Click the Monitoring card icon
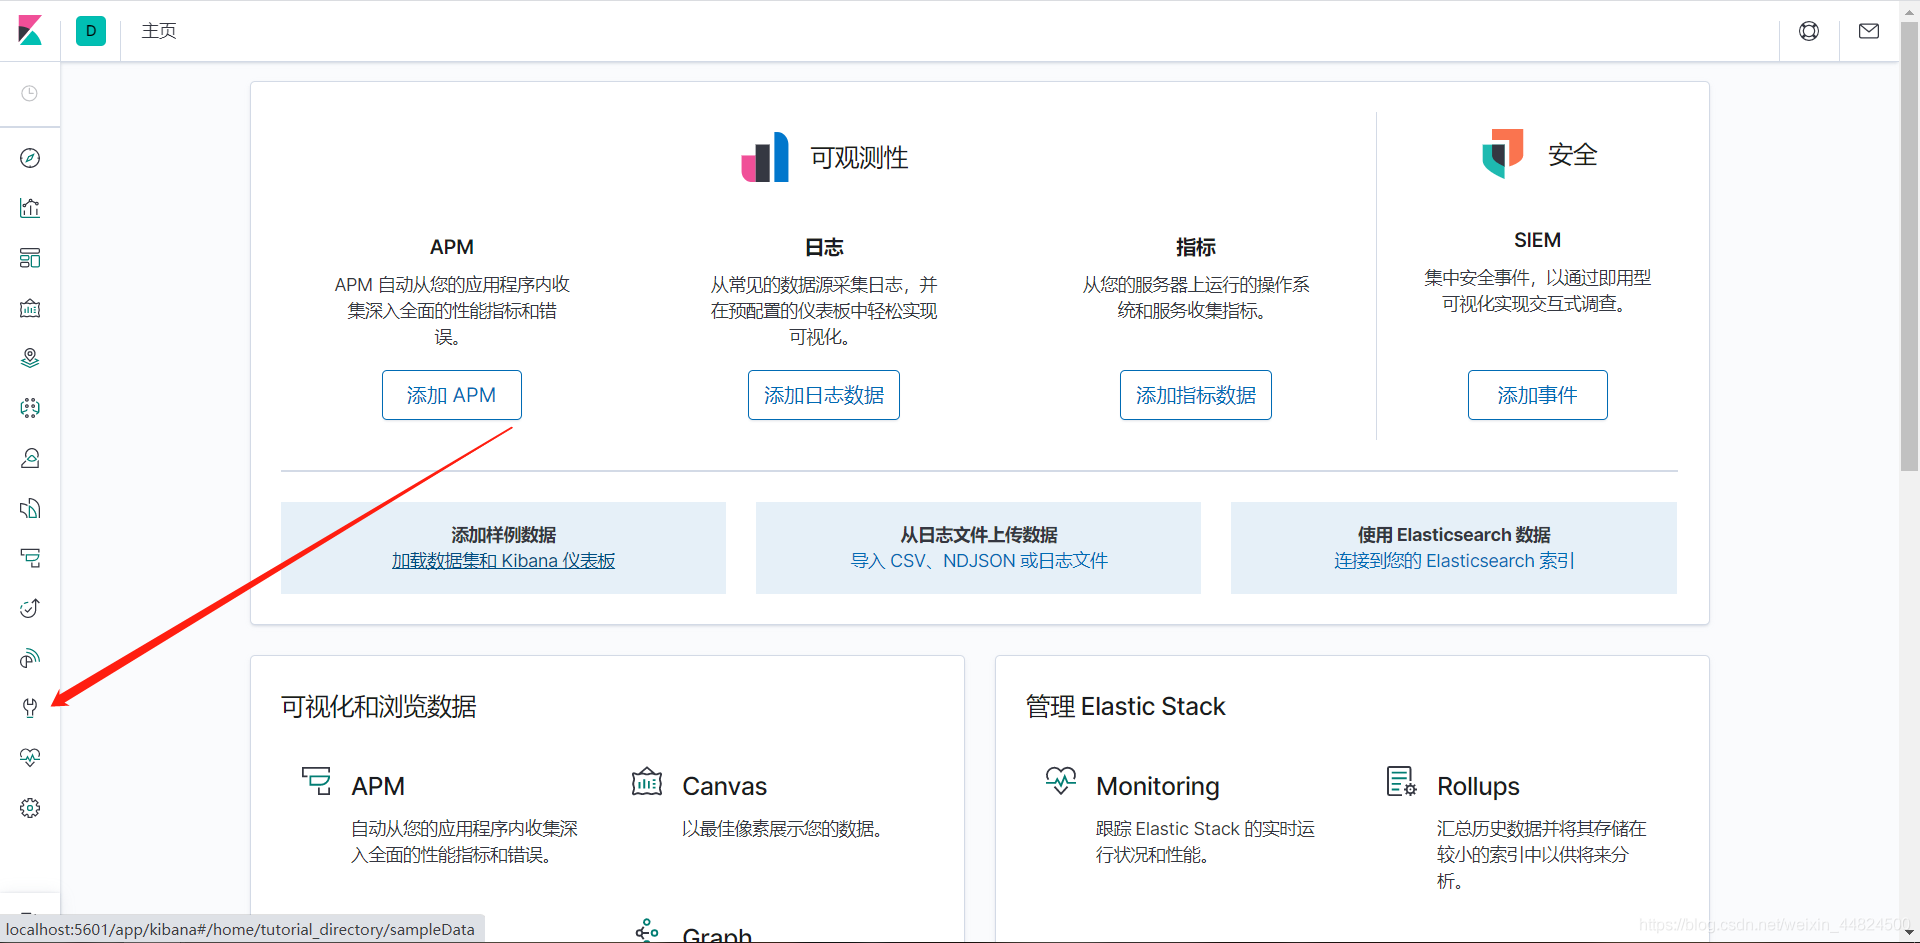Image resolution: width=1920 pixels, height=943 pixels. tap(1061, 781)
